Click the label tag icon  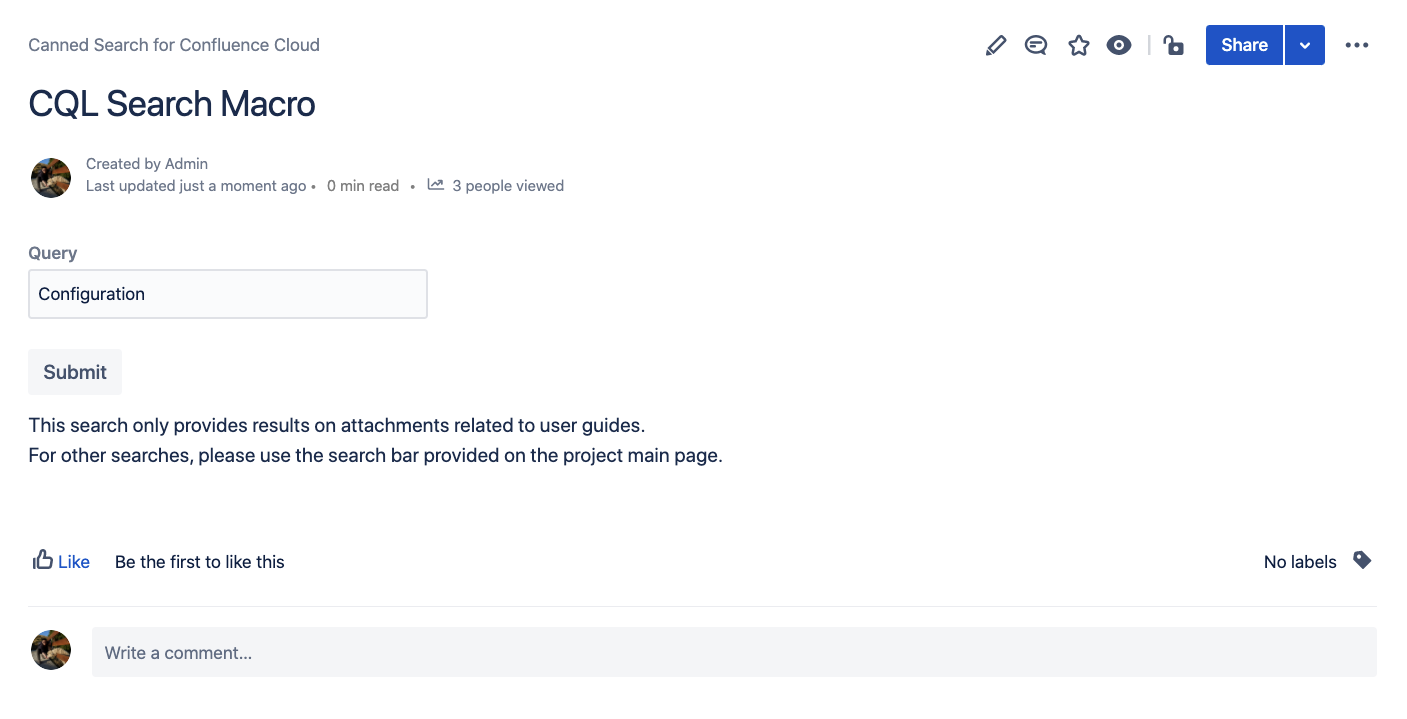pos(1361,560)
